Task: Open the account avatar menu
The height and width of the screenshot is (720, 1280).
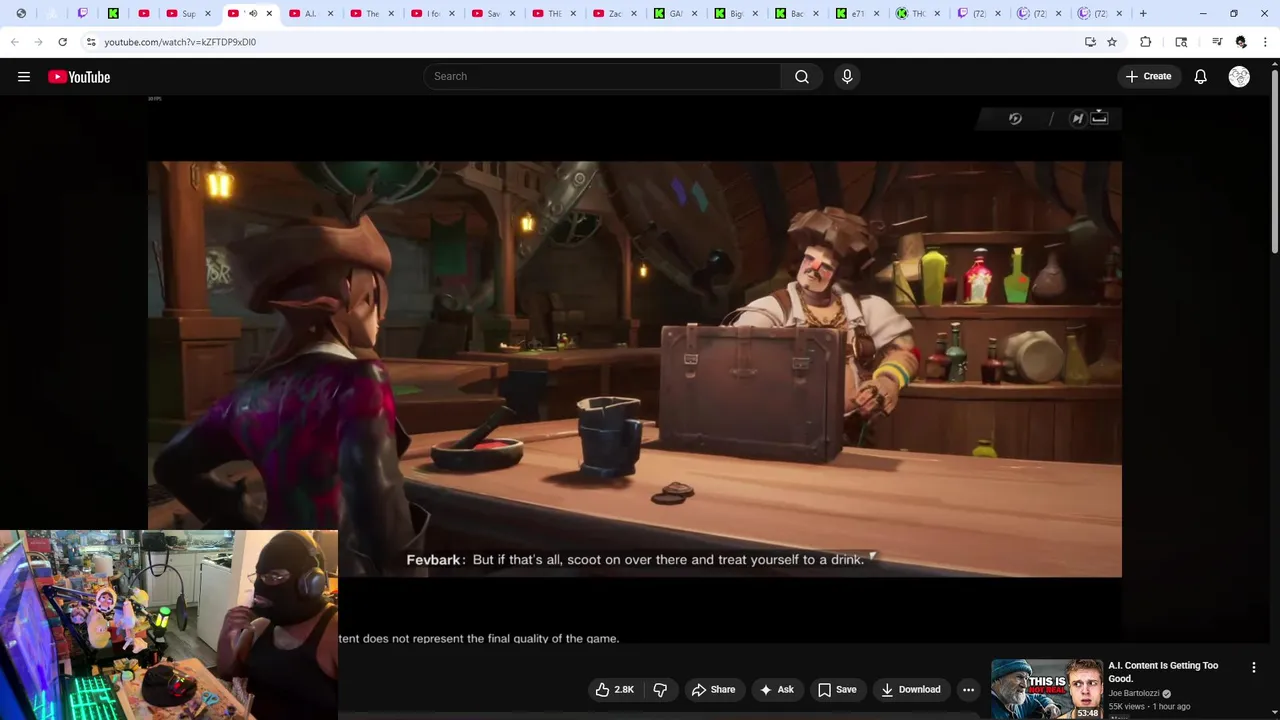Action: point(1239,77)
